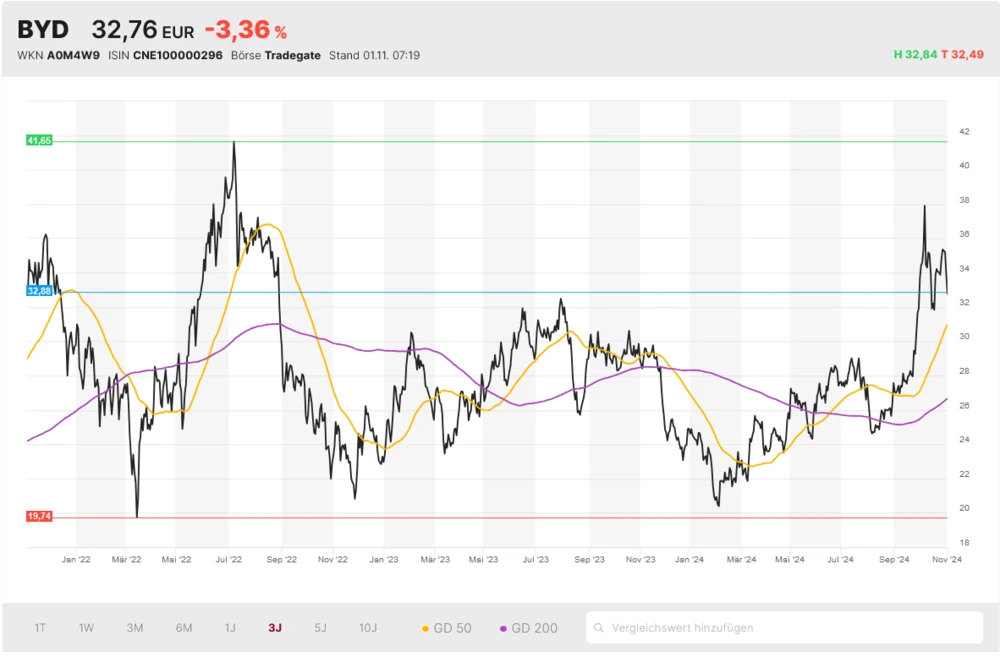The image size is (1000, 663).
Task: Click the magnifier icon in comparison search
Action: (x=599, y=628)
